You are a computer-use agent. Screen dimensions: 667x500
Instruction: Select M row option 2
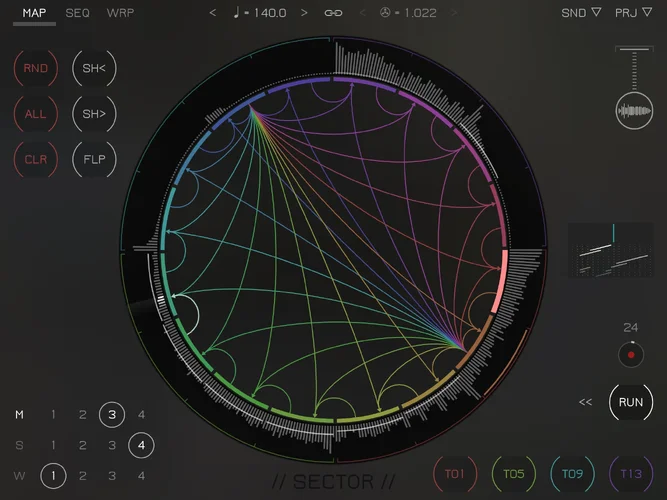click(83, 414)
